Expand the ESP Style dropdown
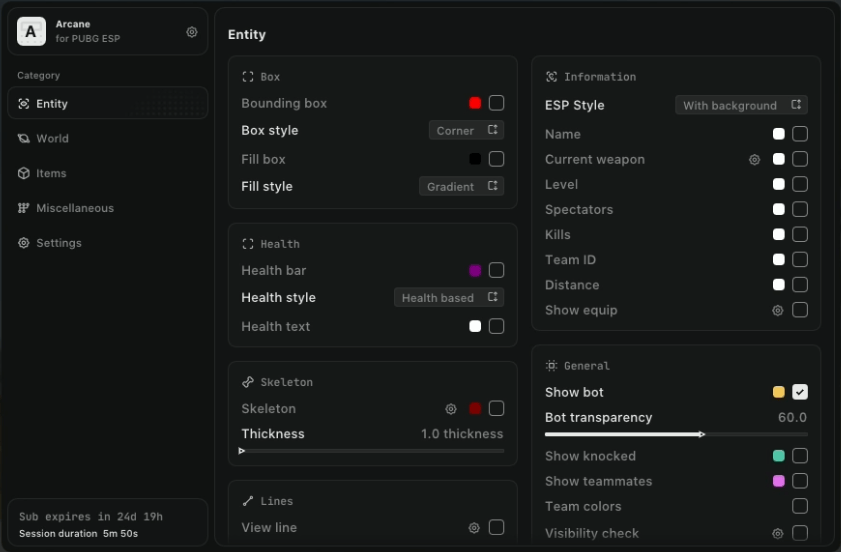The height and width of the screenshot is (552, 841). click(741, 105)
